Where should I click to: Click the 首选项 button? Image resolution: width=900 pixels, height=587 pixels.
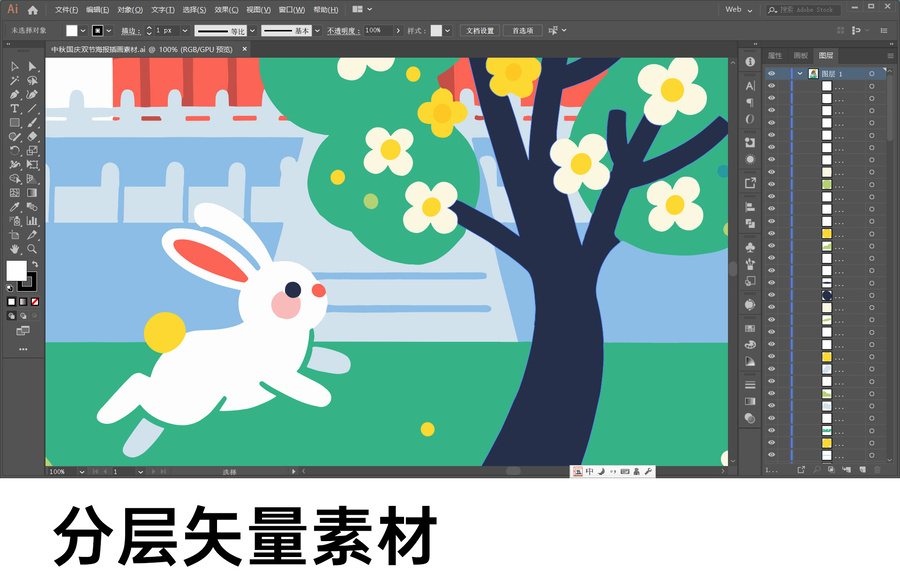[x=523, y=31]
